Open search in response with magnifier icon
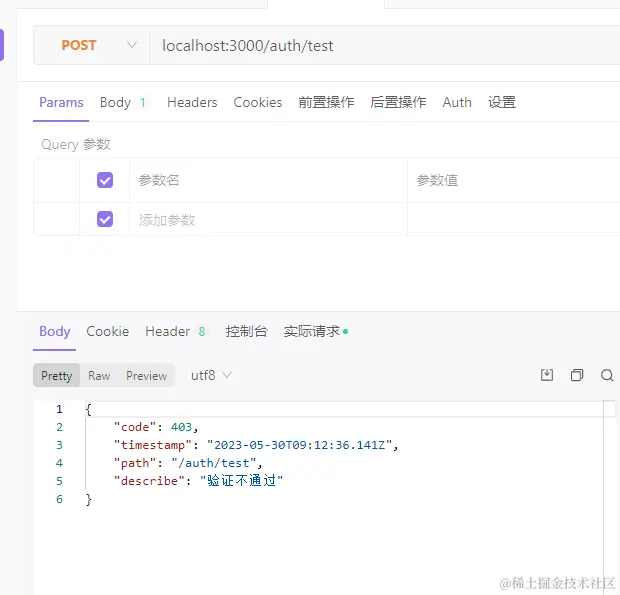This screenshot has width=620, height=595. [607, 375]
